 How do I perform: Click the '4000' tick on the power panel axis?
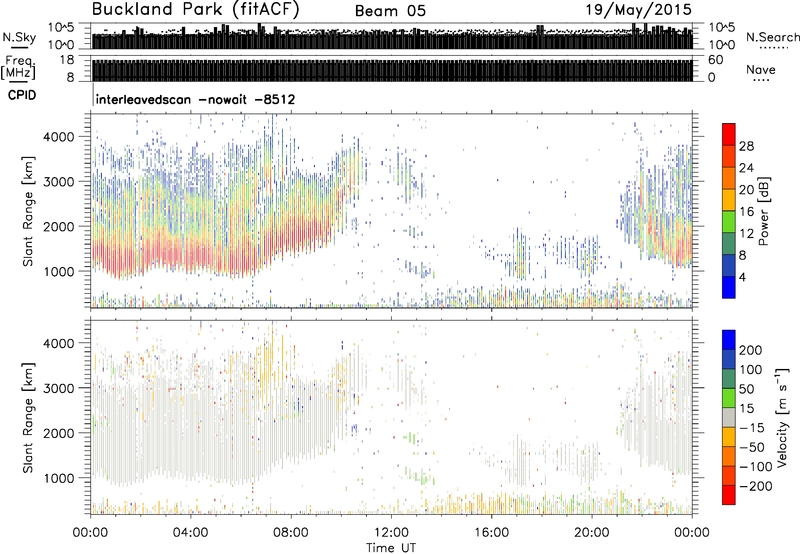point(58,137)
